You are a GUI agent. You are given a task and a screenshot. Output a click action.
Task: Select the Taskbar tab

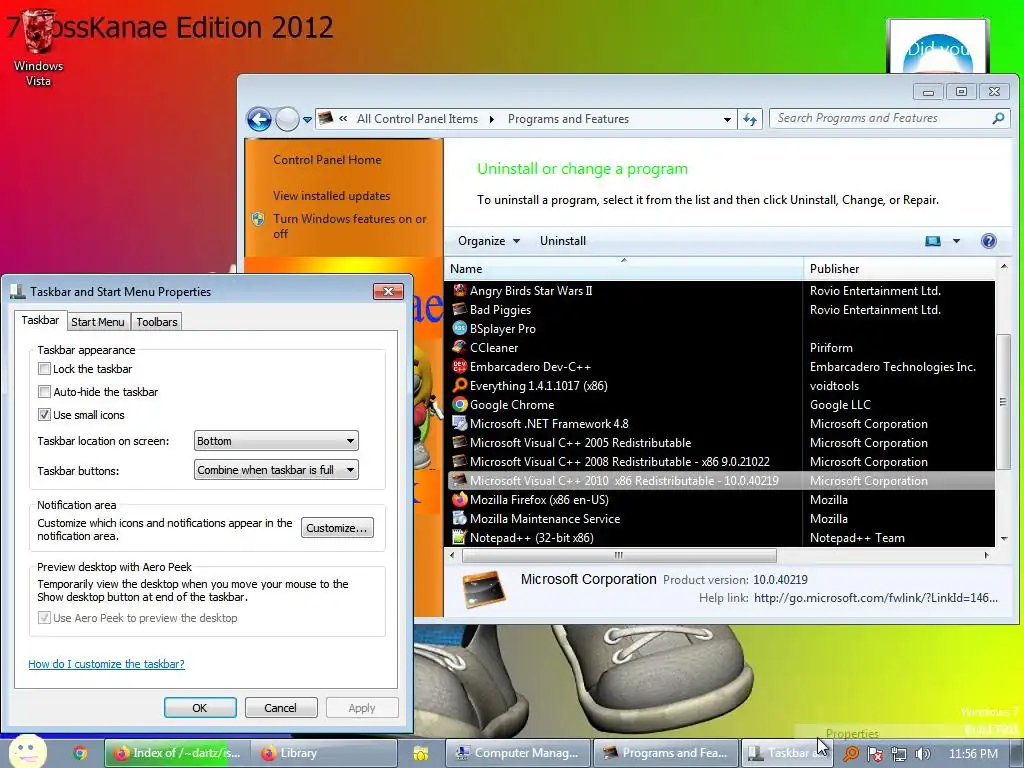(x=40, y=320)
